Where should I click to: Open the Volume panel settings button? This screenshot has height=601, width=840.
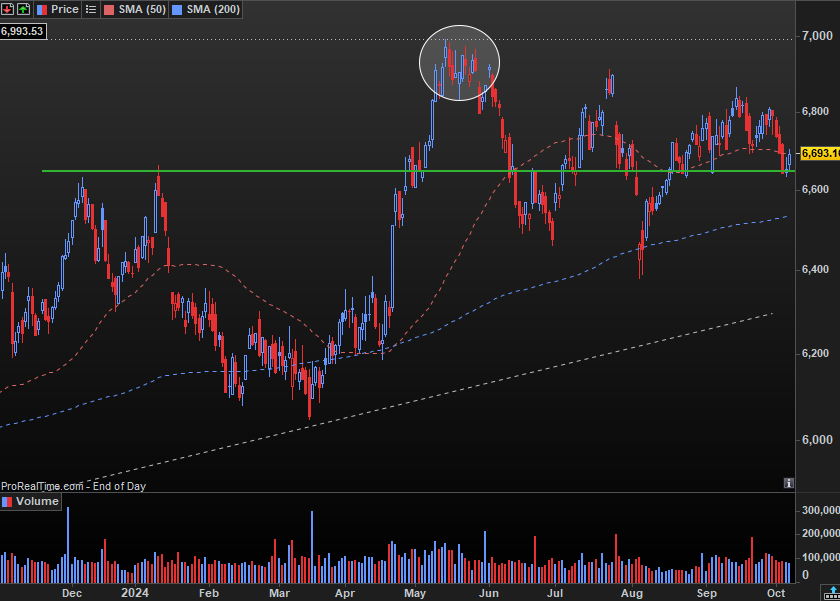31,501
